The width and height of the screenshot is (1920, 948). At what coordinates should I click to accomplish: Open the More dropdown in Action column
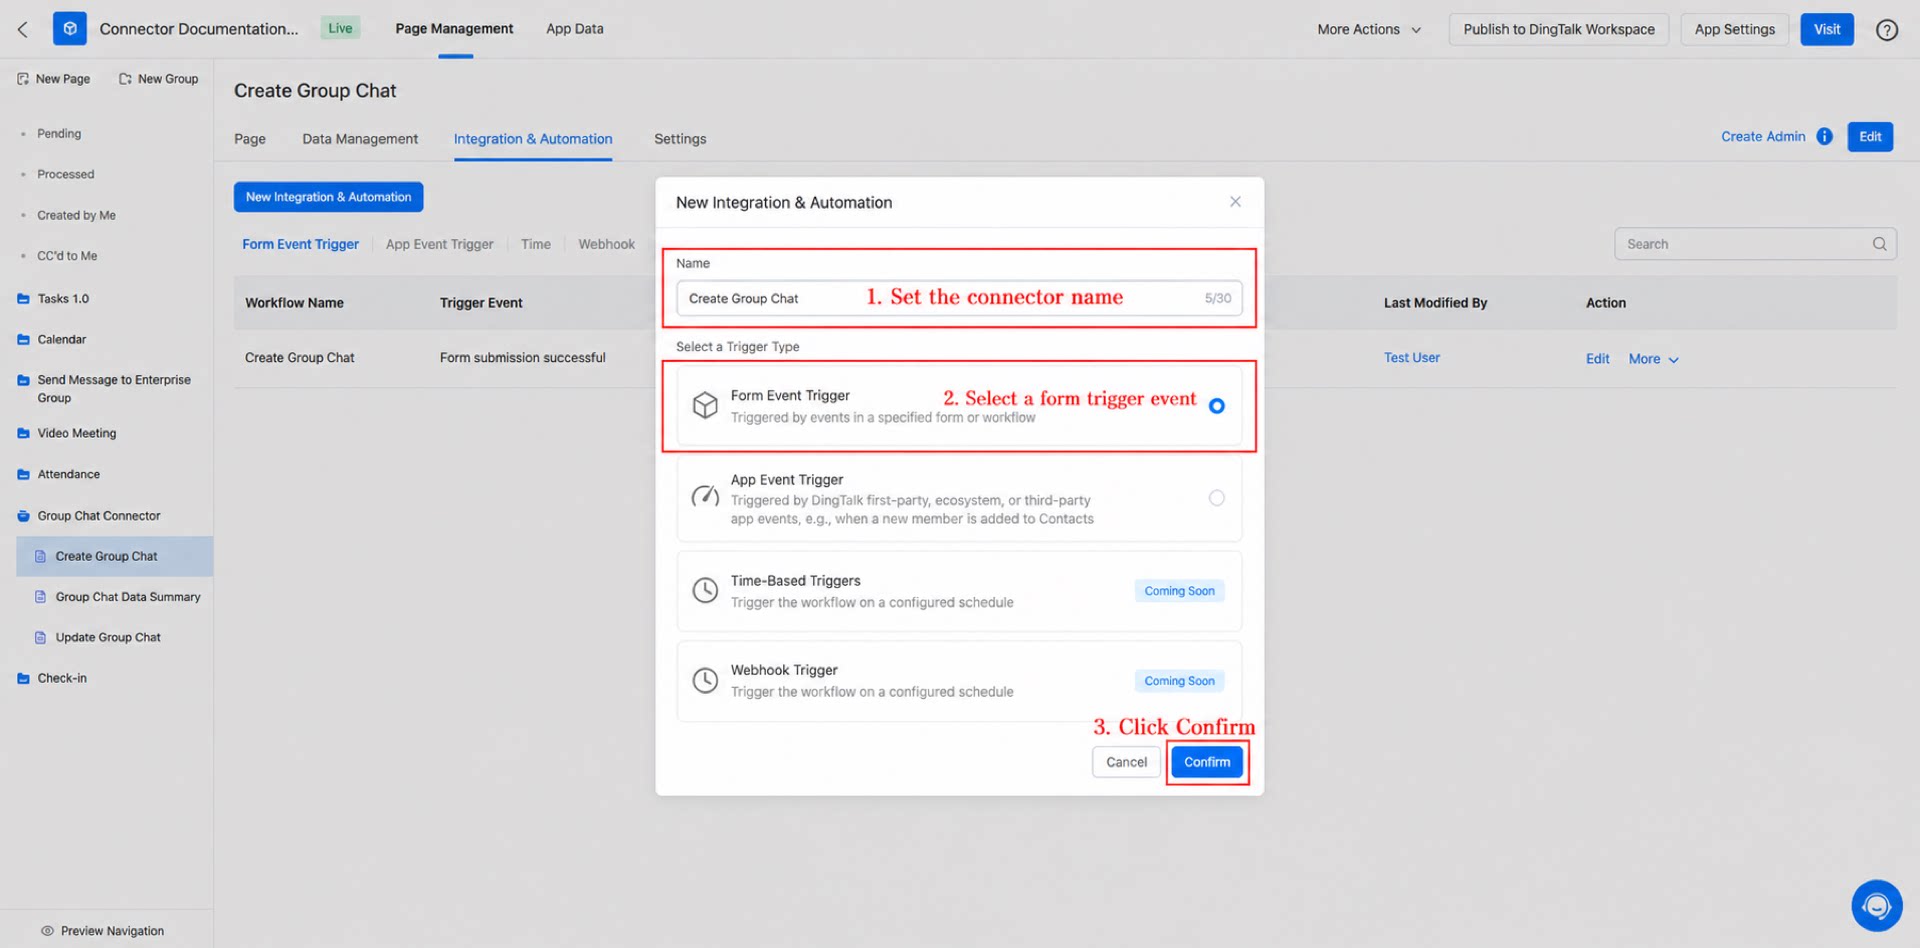(1653, 359)
